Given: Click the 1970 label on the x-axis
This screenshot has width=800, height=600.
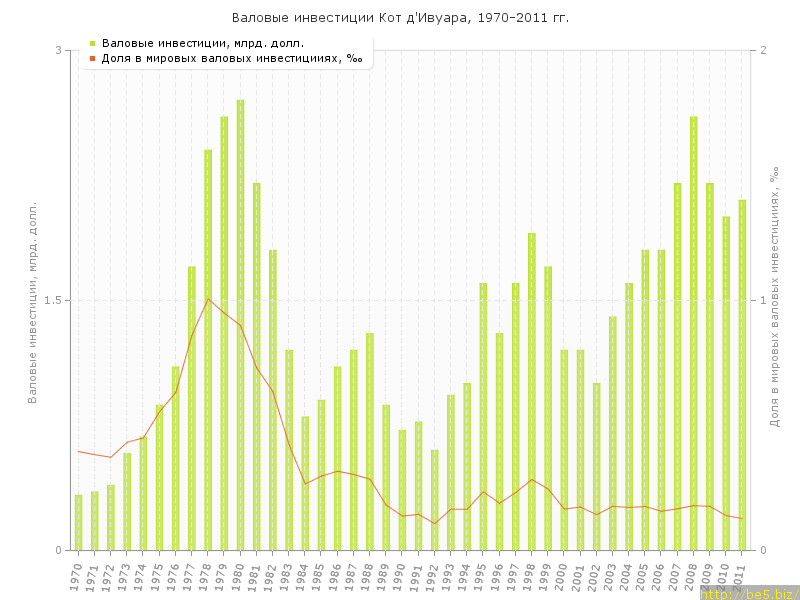Looking at the screenshot, I should tap(77, 575).
